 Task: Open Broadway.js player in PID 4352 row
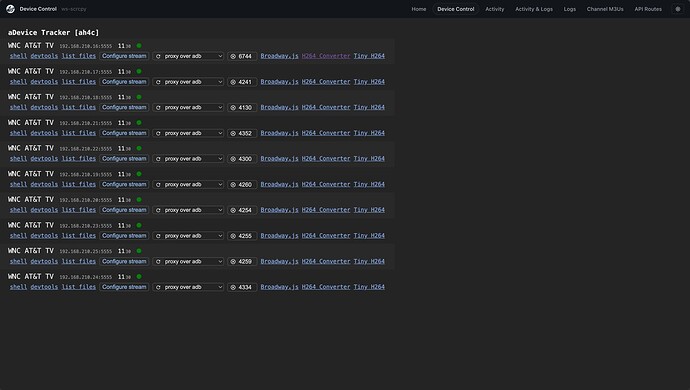coord(279,133)
